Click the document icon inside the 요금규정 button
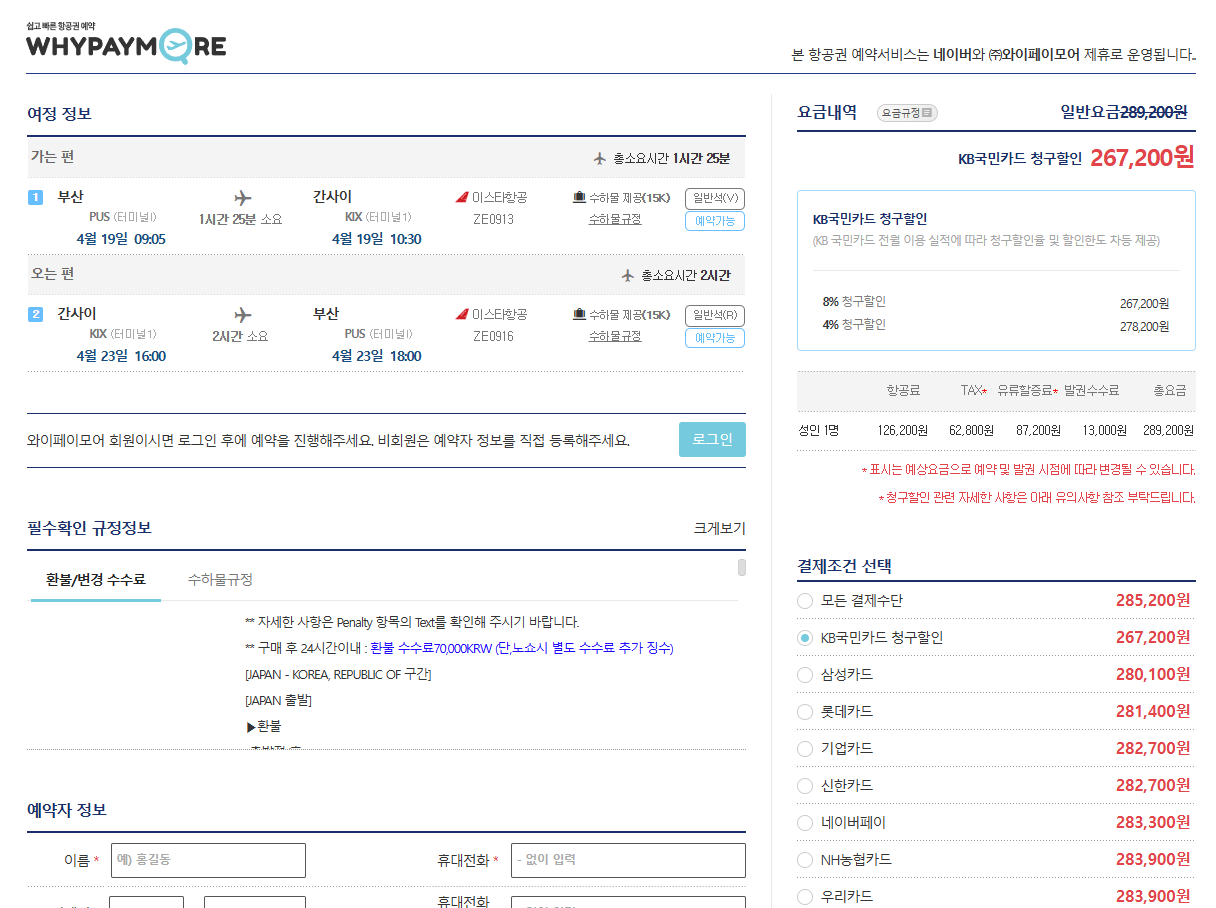1216x908 pixels. tap(928, 112)
